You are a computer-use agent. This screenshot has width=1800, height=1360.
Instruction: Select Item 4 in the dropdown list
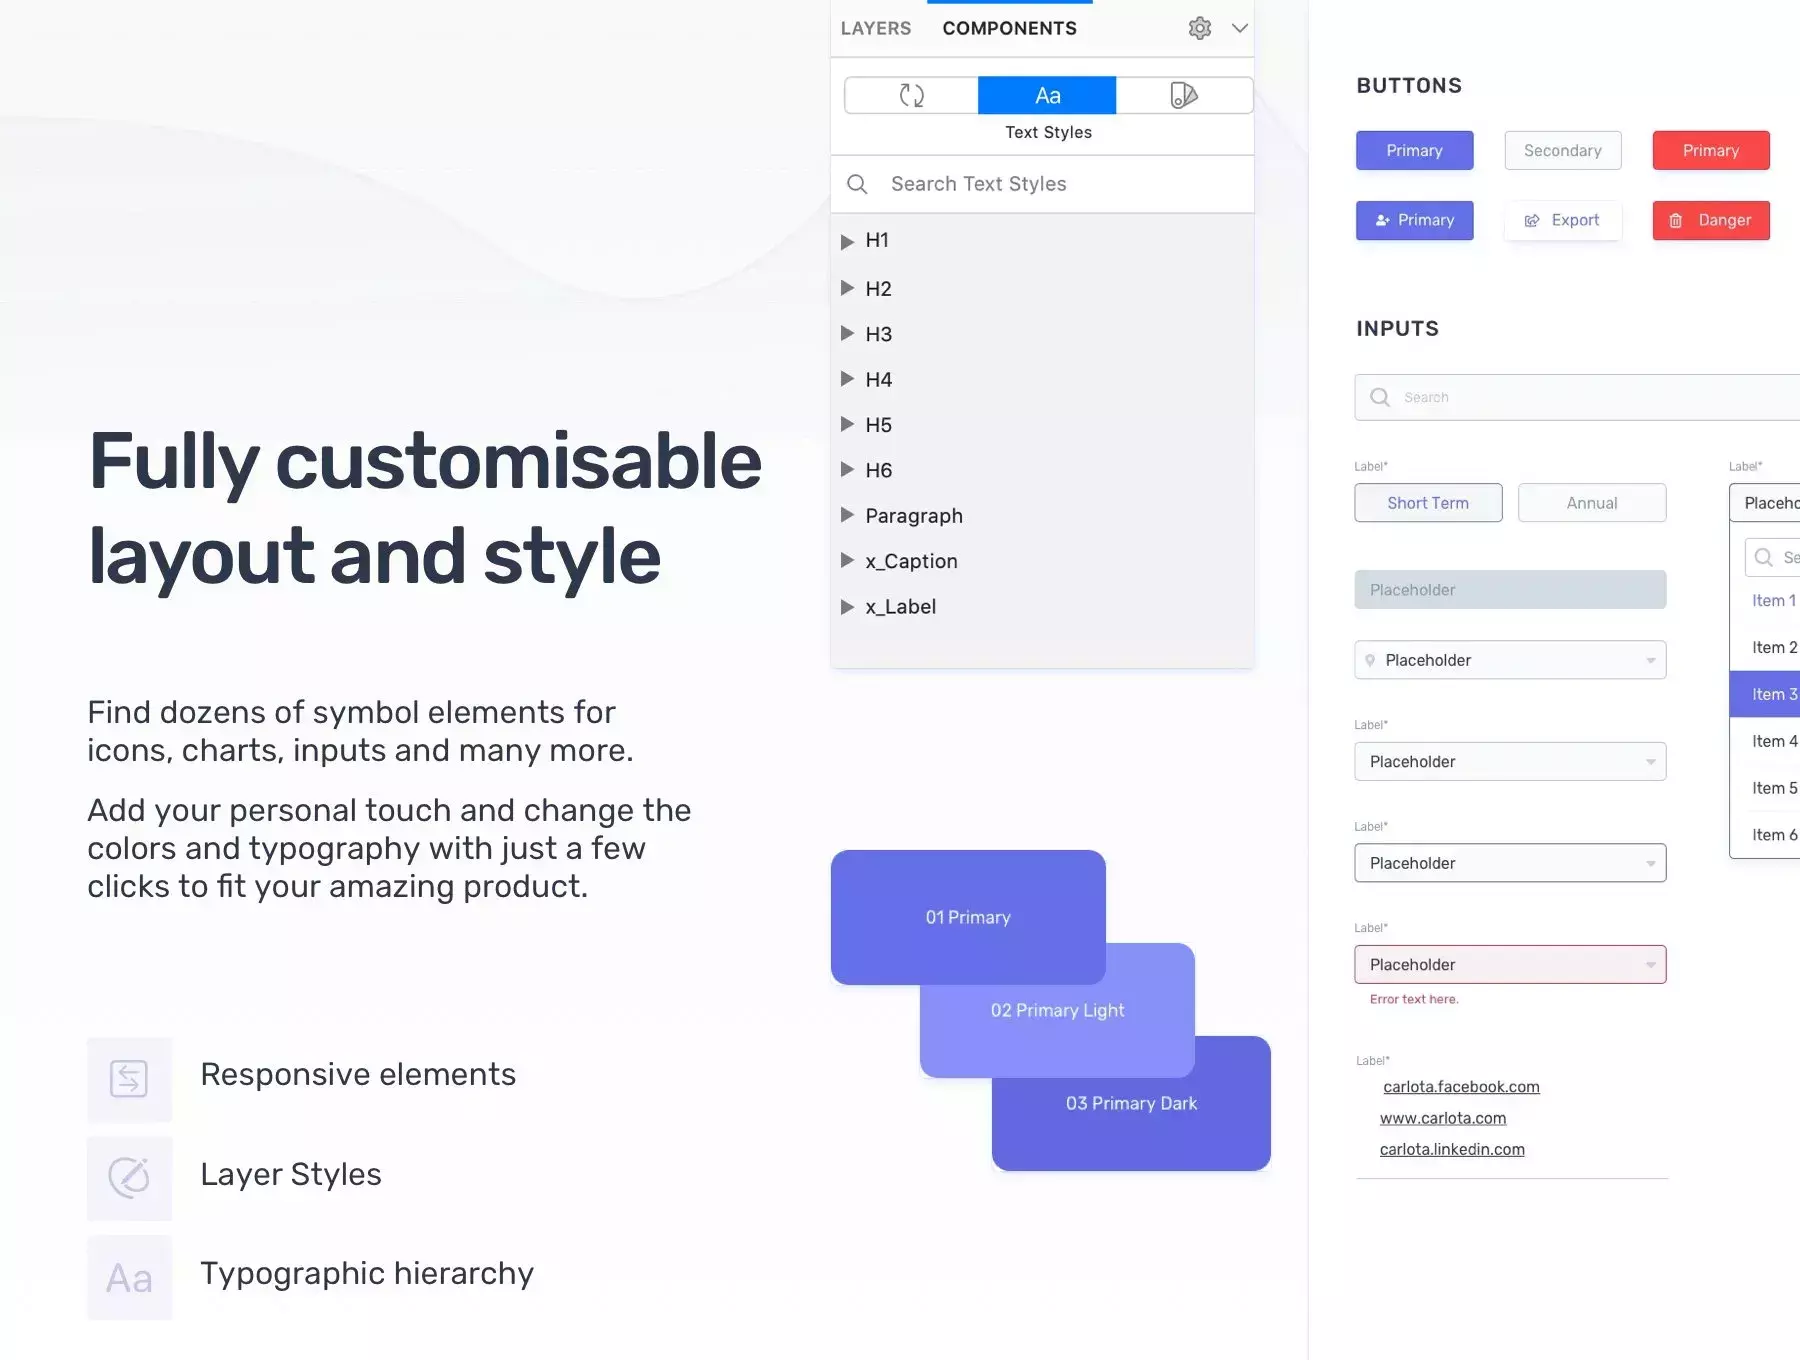[x=1766, y=741]
